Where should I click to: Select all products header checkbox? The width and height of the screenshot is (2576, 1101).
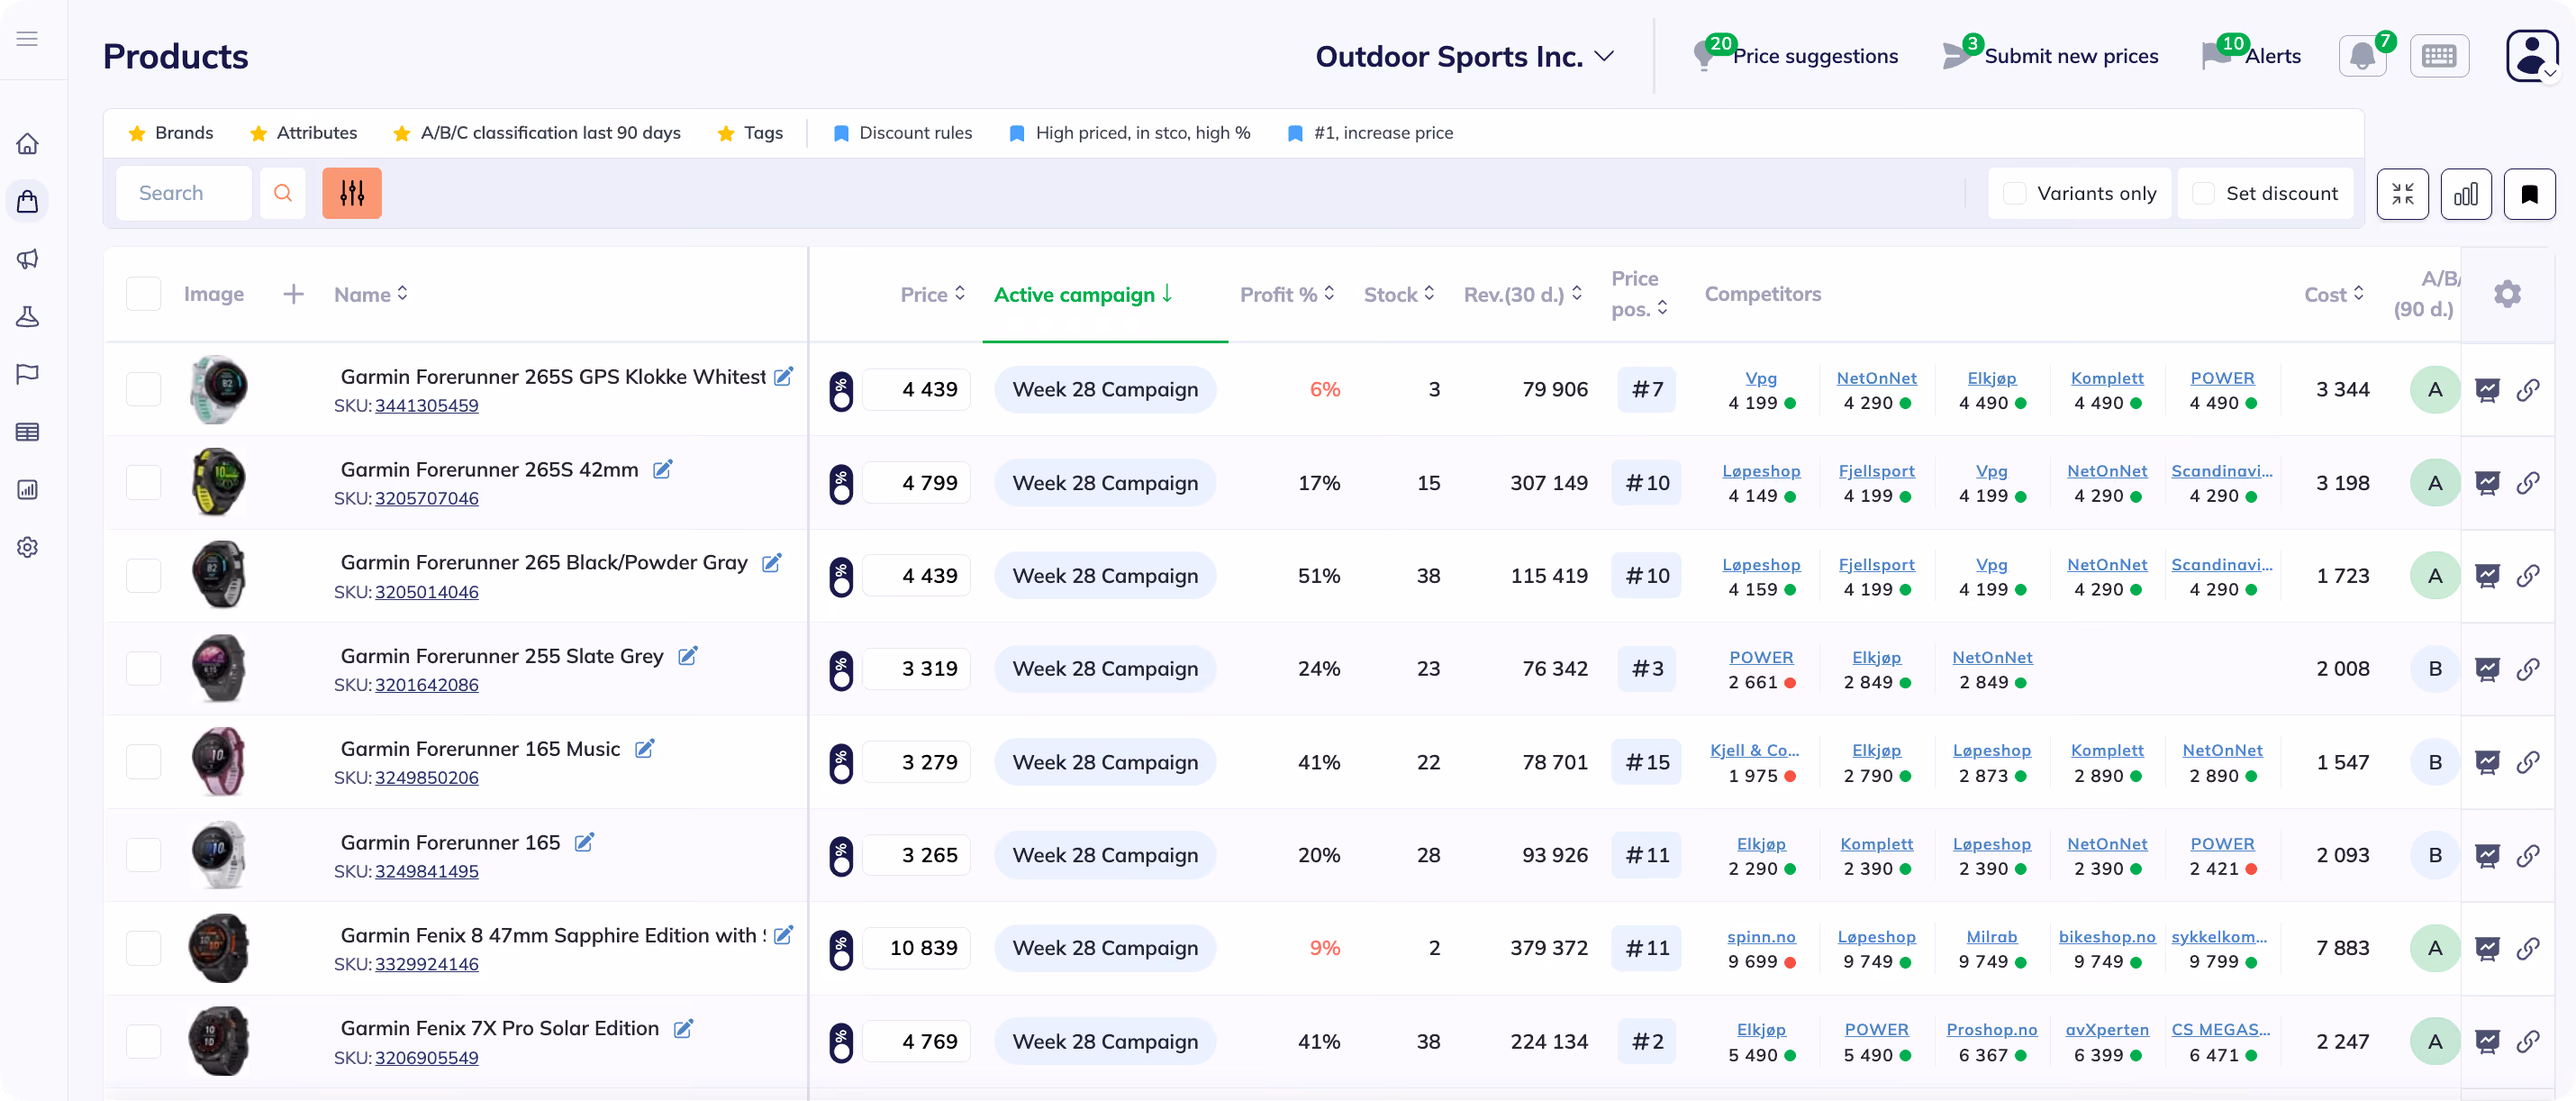pos(143,294)
